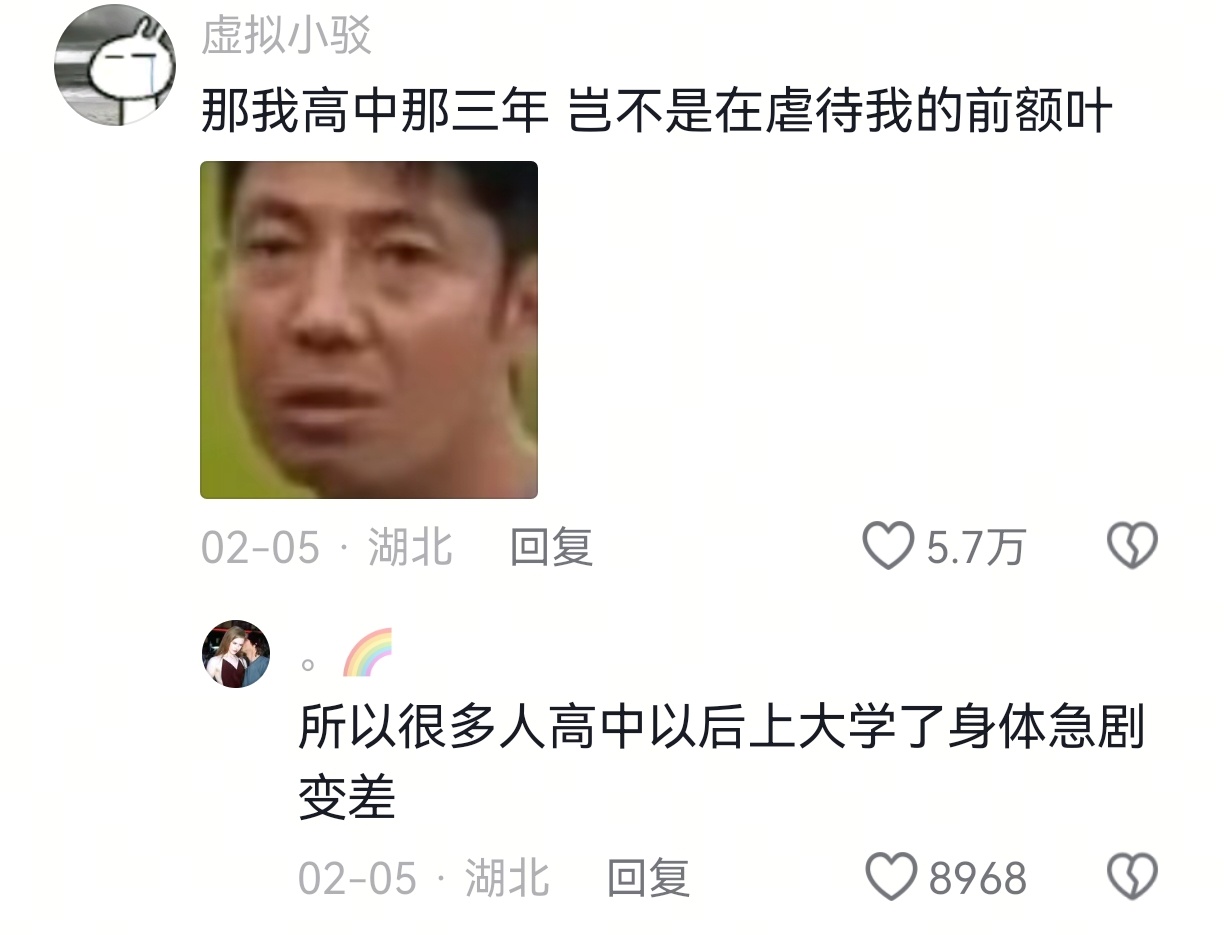Screen dimensions: 1224x935
Task: Tap the 02-05 date under 虚拟小驳's comment
Action: click(260, 548)
